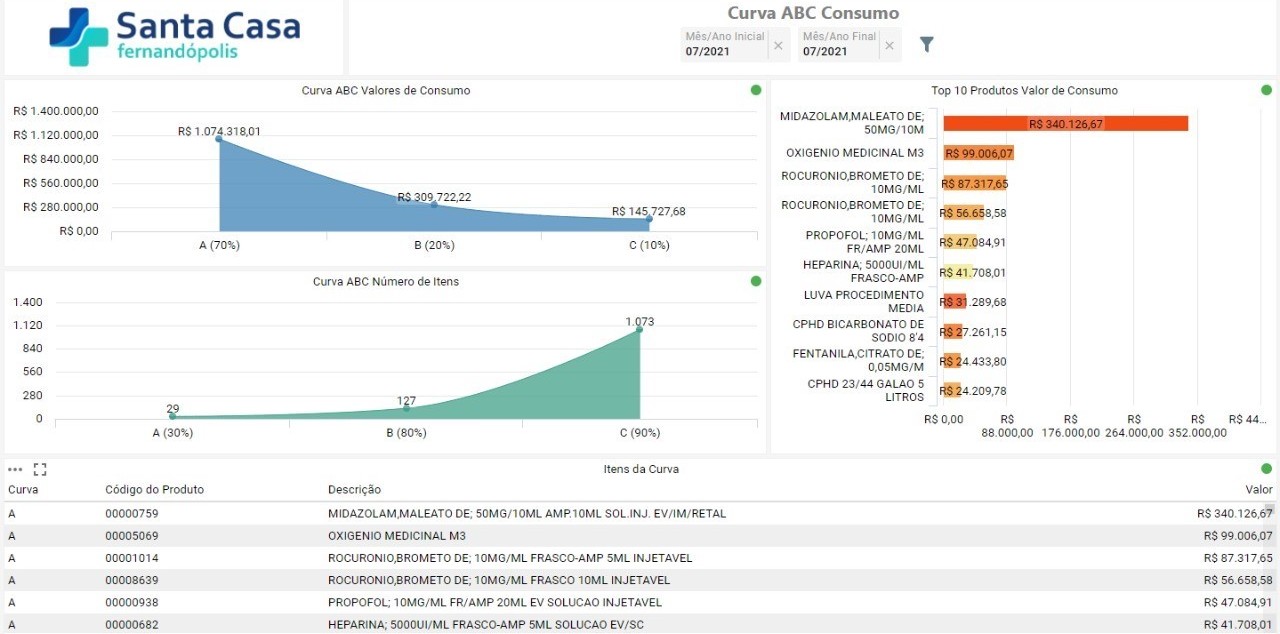The width and height of the screenshot is (1280, 634).
Task: Expand the Itens da Curva table fullscreen
Action: 40,469
